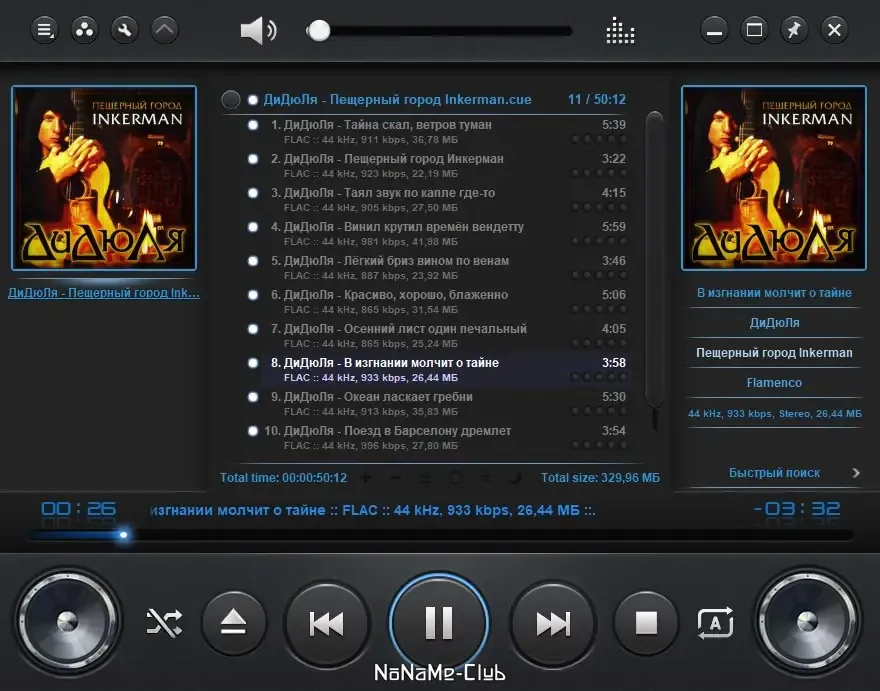Toggle remaining time display -03:32
Viewport: 880px width, 691px height.
click(x=797, y=509)
